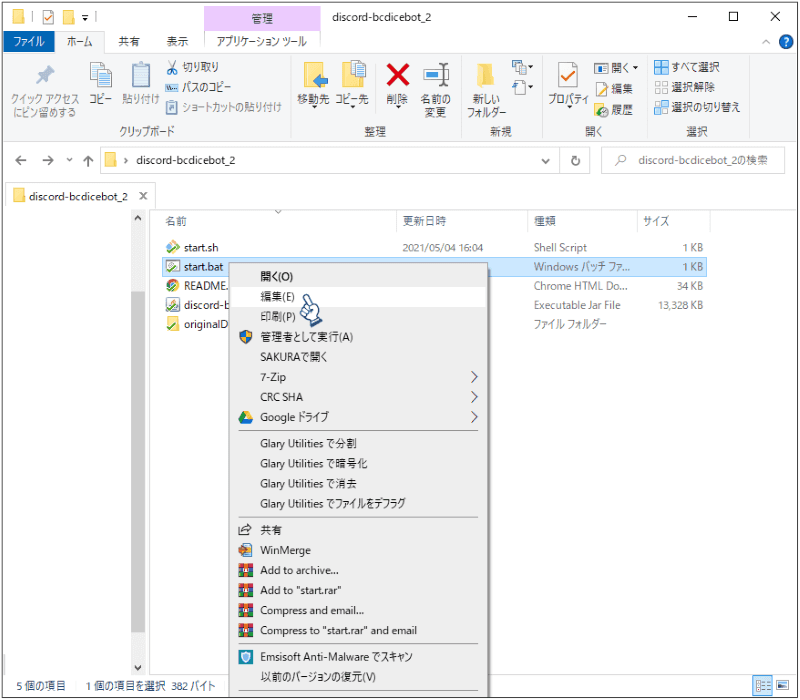The image size is (800, 700).
Task: Click Copy path (パスのコピー)
Action: (x=198, y=87)
